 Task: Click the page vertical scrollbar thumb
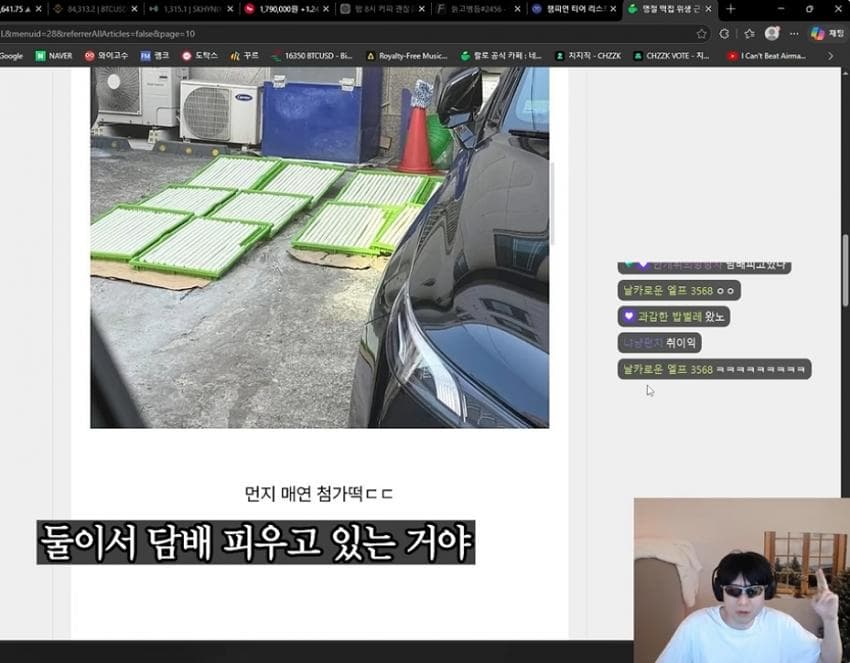(x=845, y=270)
